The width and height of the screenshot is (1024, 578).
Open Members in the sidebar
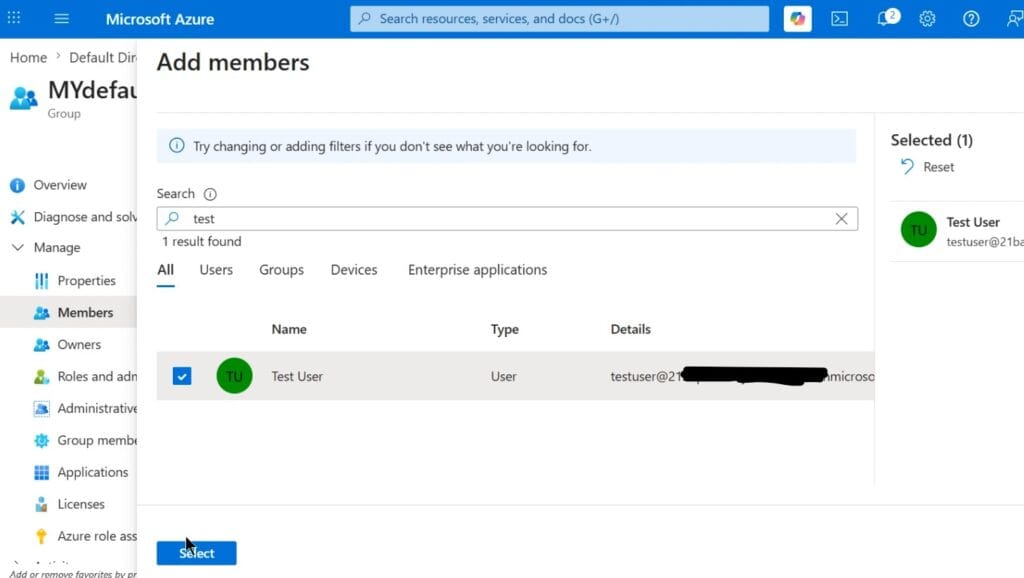pos(85,313)
